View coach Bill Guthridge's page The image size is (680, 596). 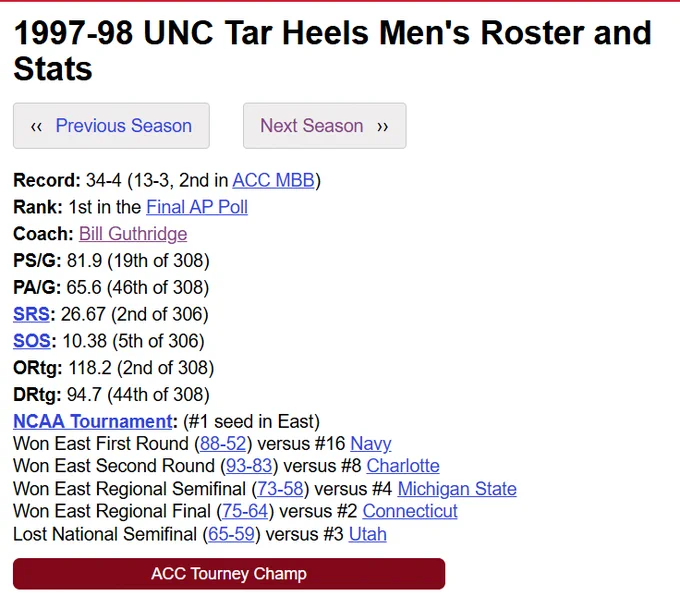133,234
